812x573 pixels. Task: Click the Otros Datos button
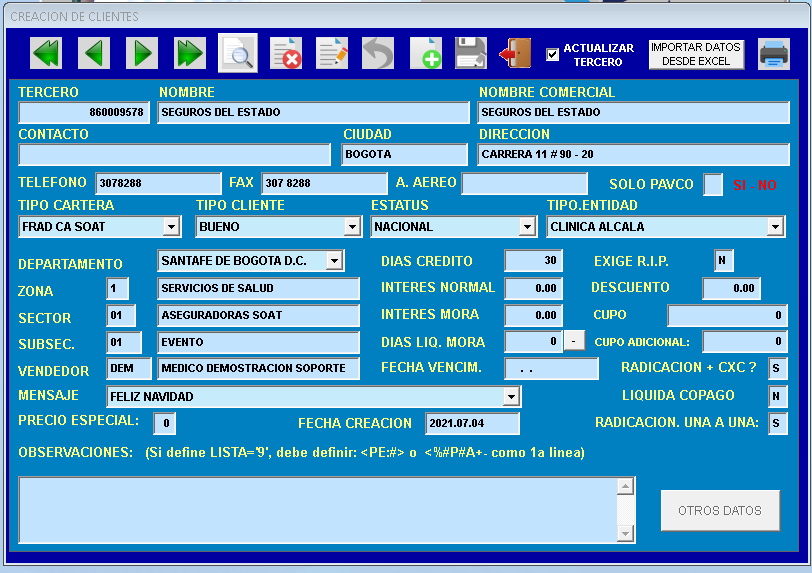point(720,510)
